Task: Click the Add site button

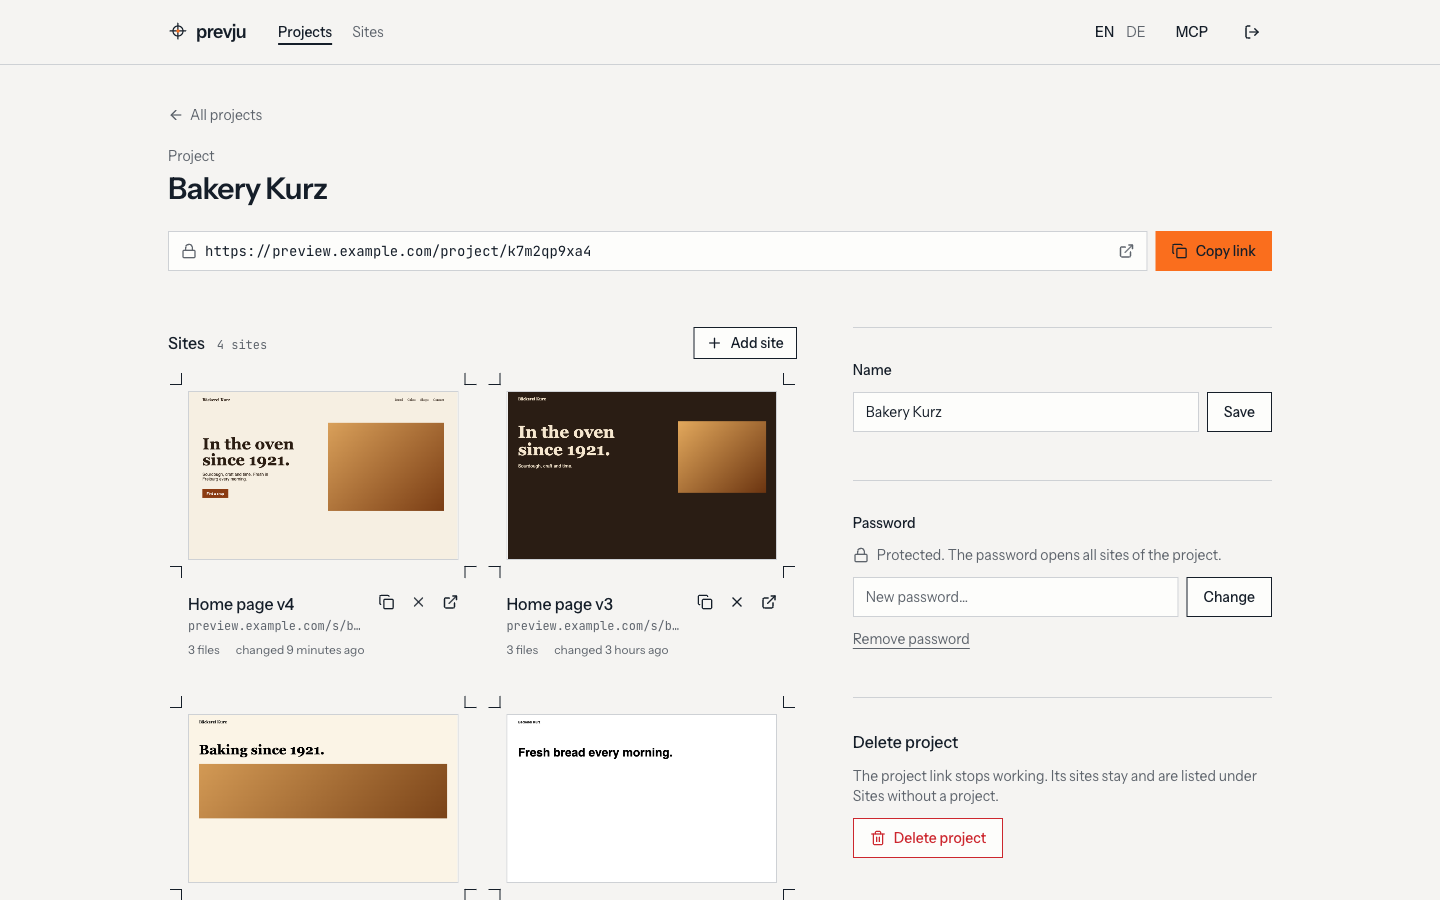Action: point(745,343)
